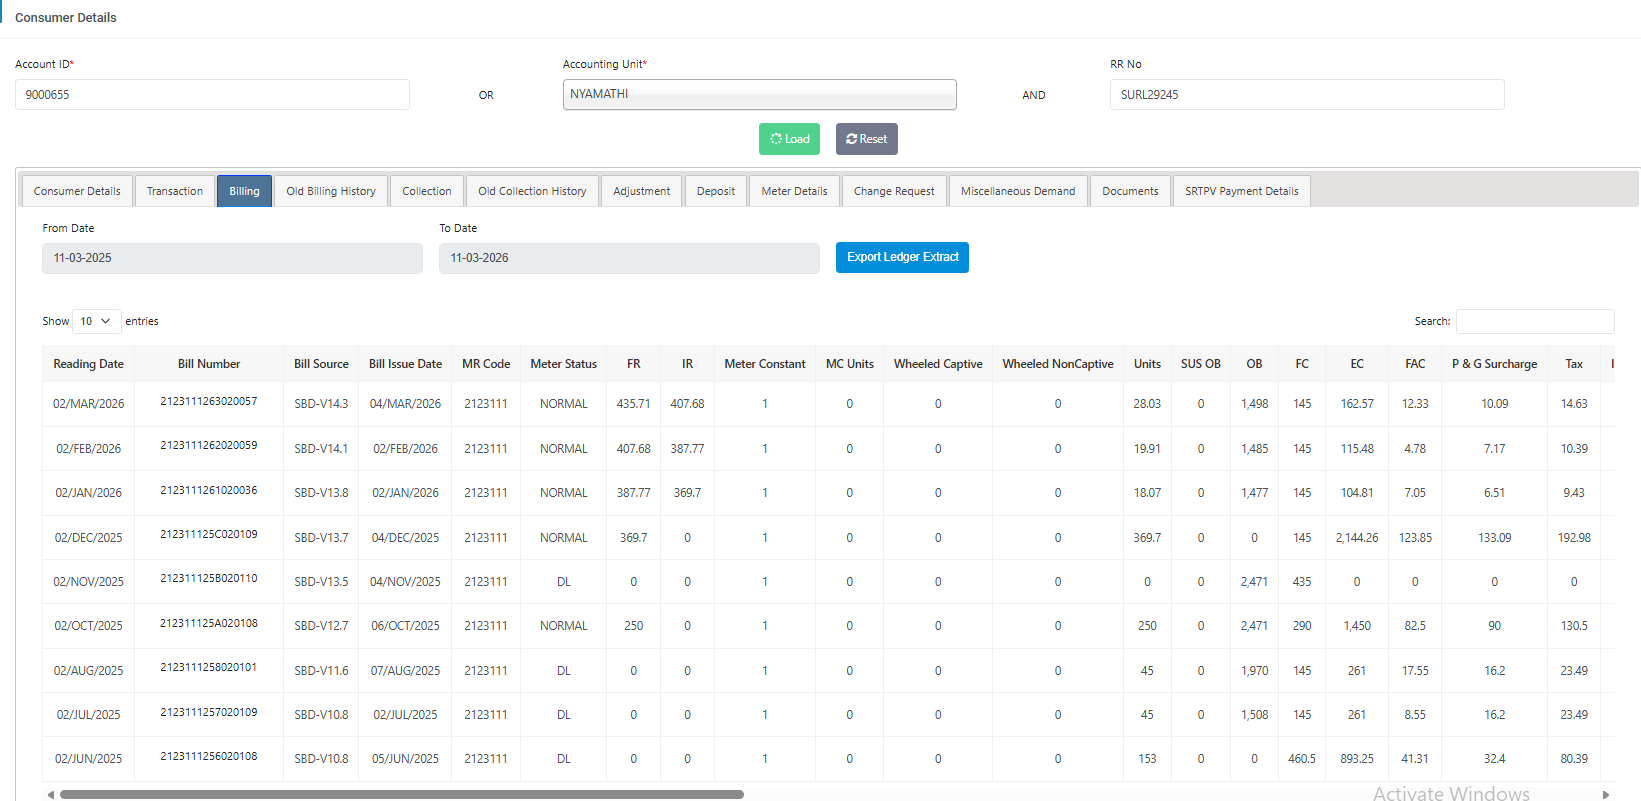This screenshot has width=1641, height=801.
Task: Open the Accounting Unit NYAMATHI dropdown
Action: [x=759, y=94]
